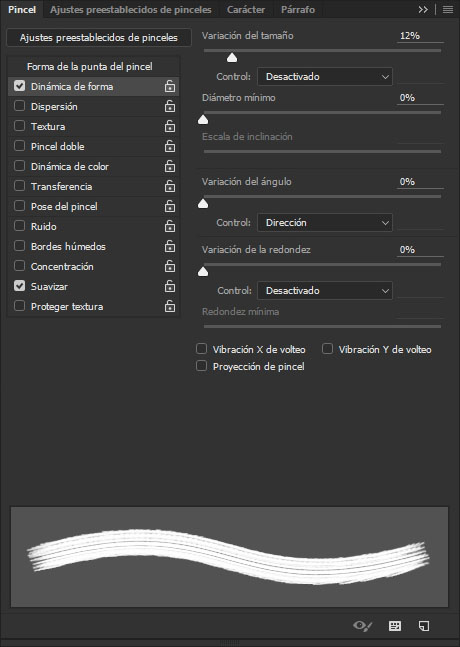The height and width of the screenshot is (647, 460).
Task: Click the lock icon for Dispersión
Action: click(170, 106)
